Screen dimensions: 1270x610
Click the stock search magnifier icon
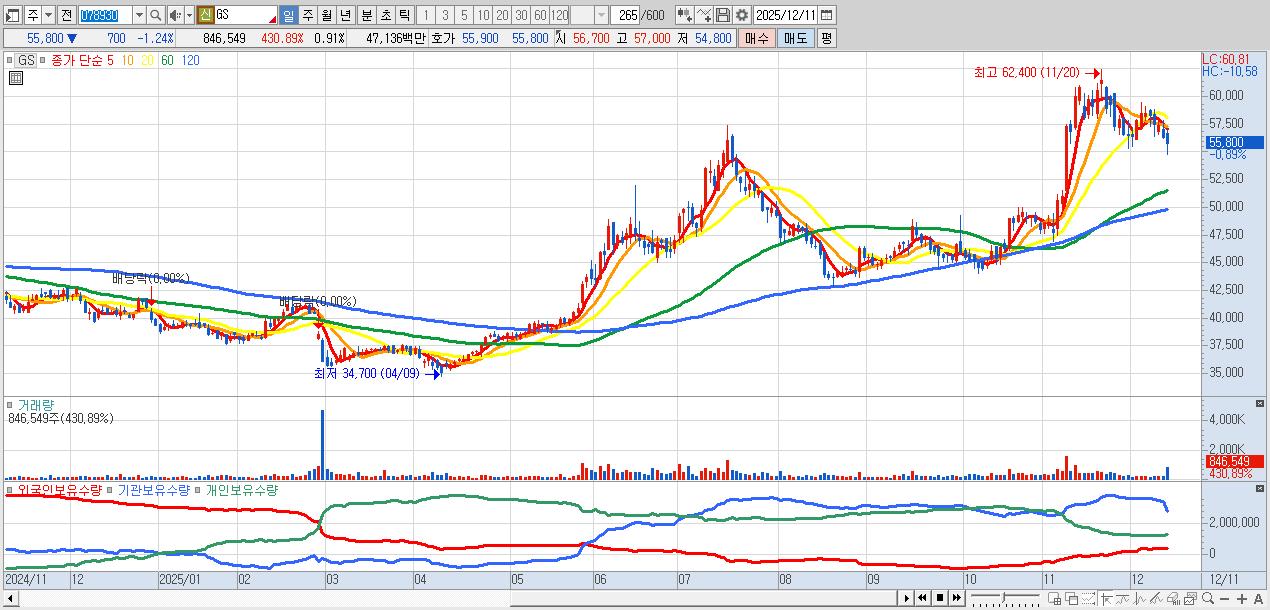click(155, 15)
